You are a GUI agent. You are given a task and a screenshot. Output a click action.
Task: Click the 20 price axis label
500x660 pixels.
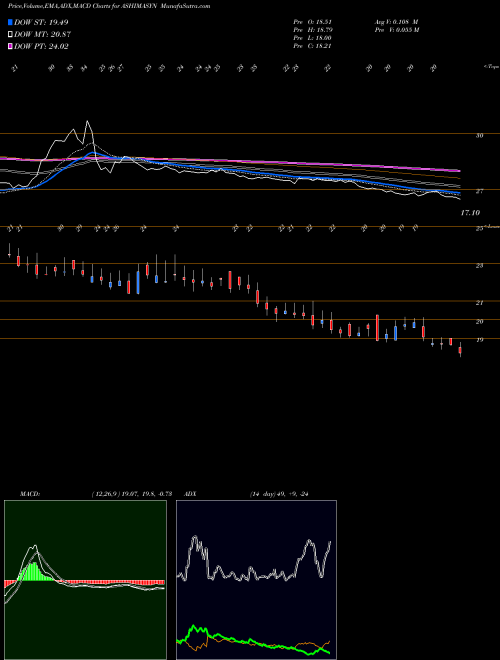click(x=479, y=322)
